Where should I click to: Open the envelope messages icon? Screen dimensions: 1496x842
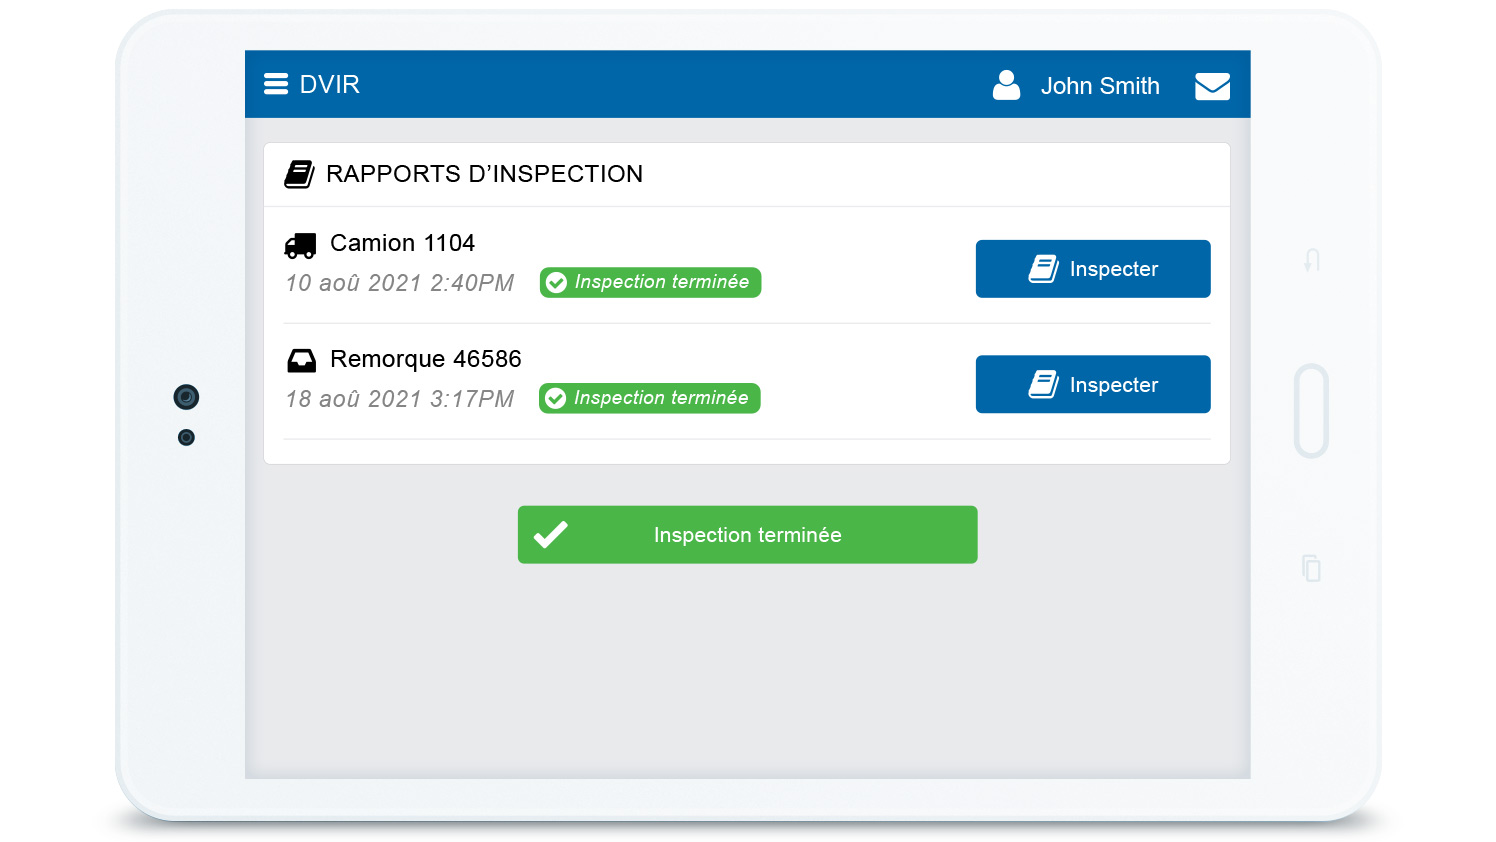pos(1212,86)
